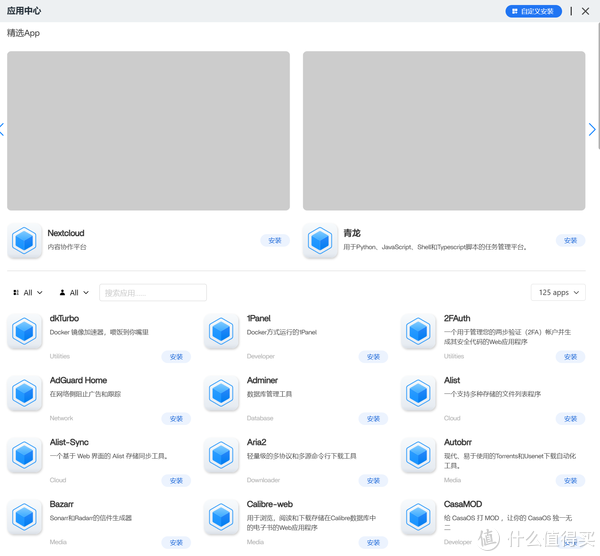Viewport: 600px width, 556px height.
Task: Install 2FAuth with its 安装 button
Action: (571, 357)
